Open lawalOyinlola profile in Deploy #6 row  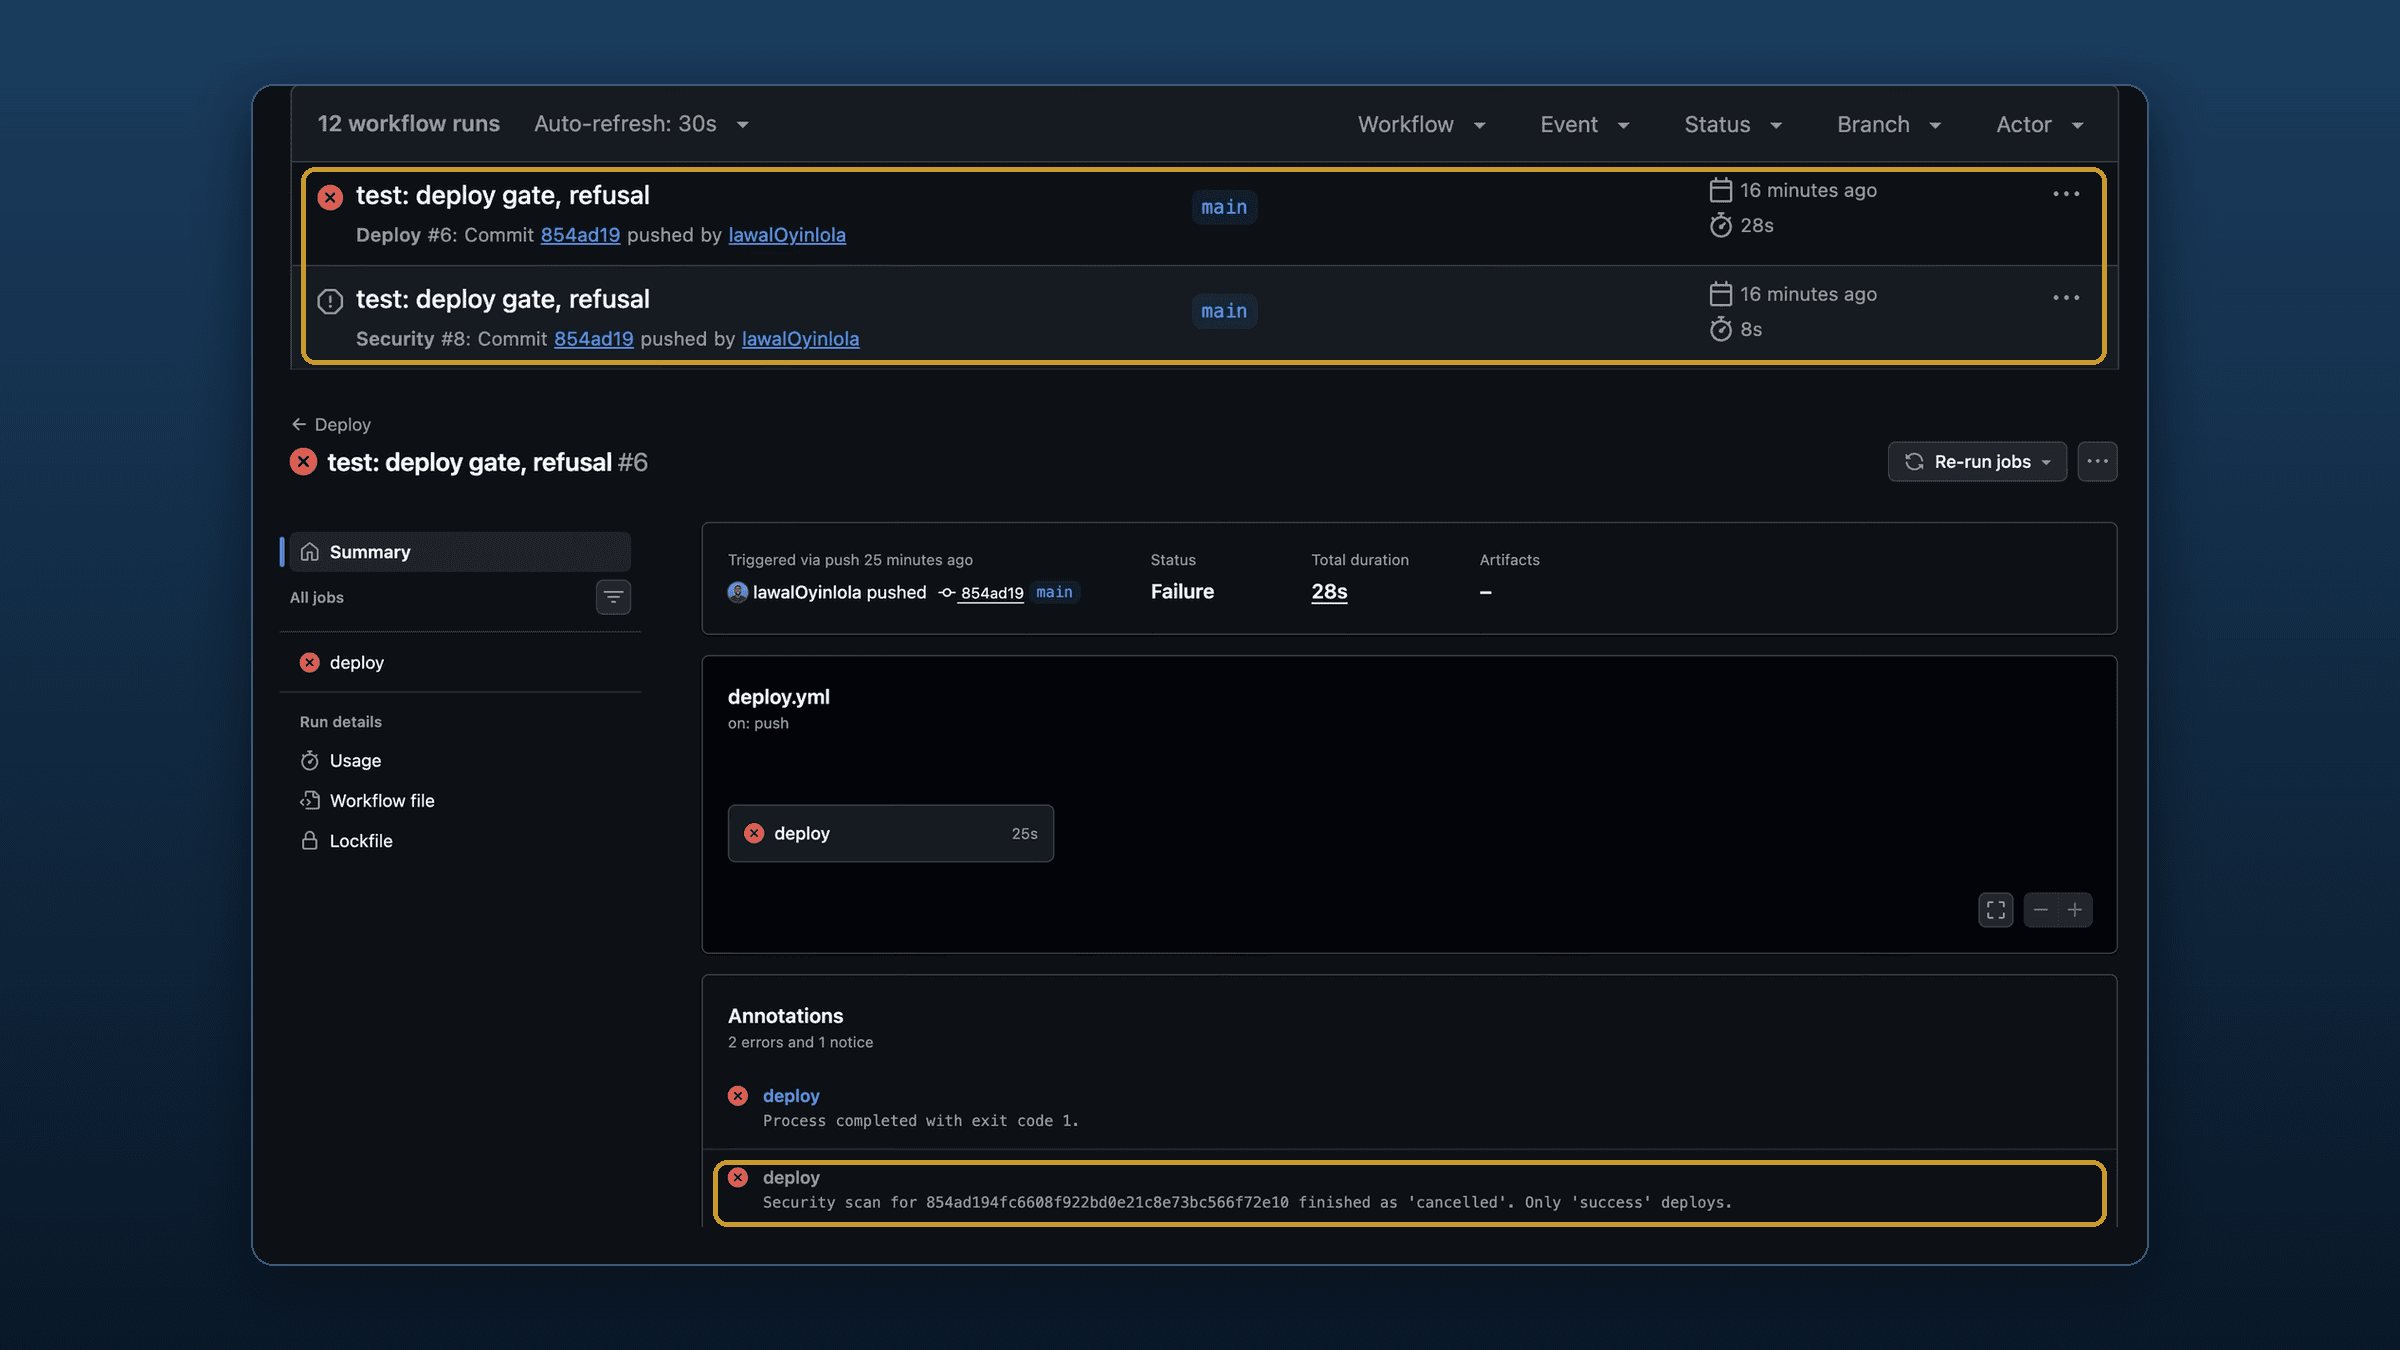[x=787, y=235]
